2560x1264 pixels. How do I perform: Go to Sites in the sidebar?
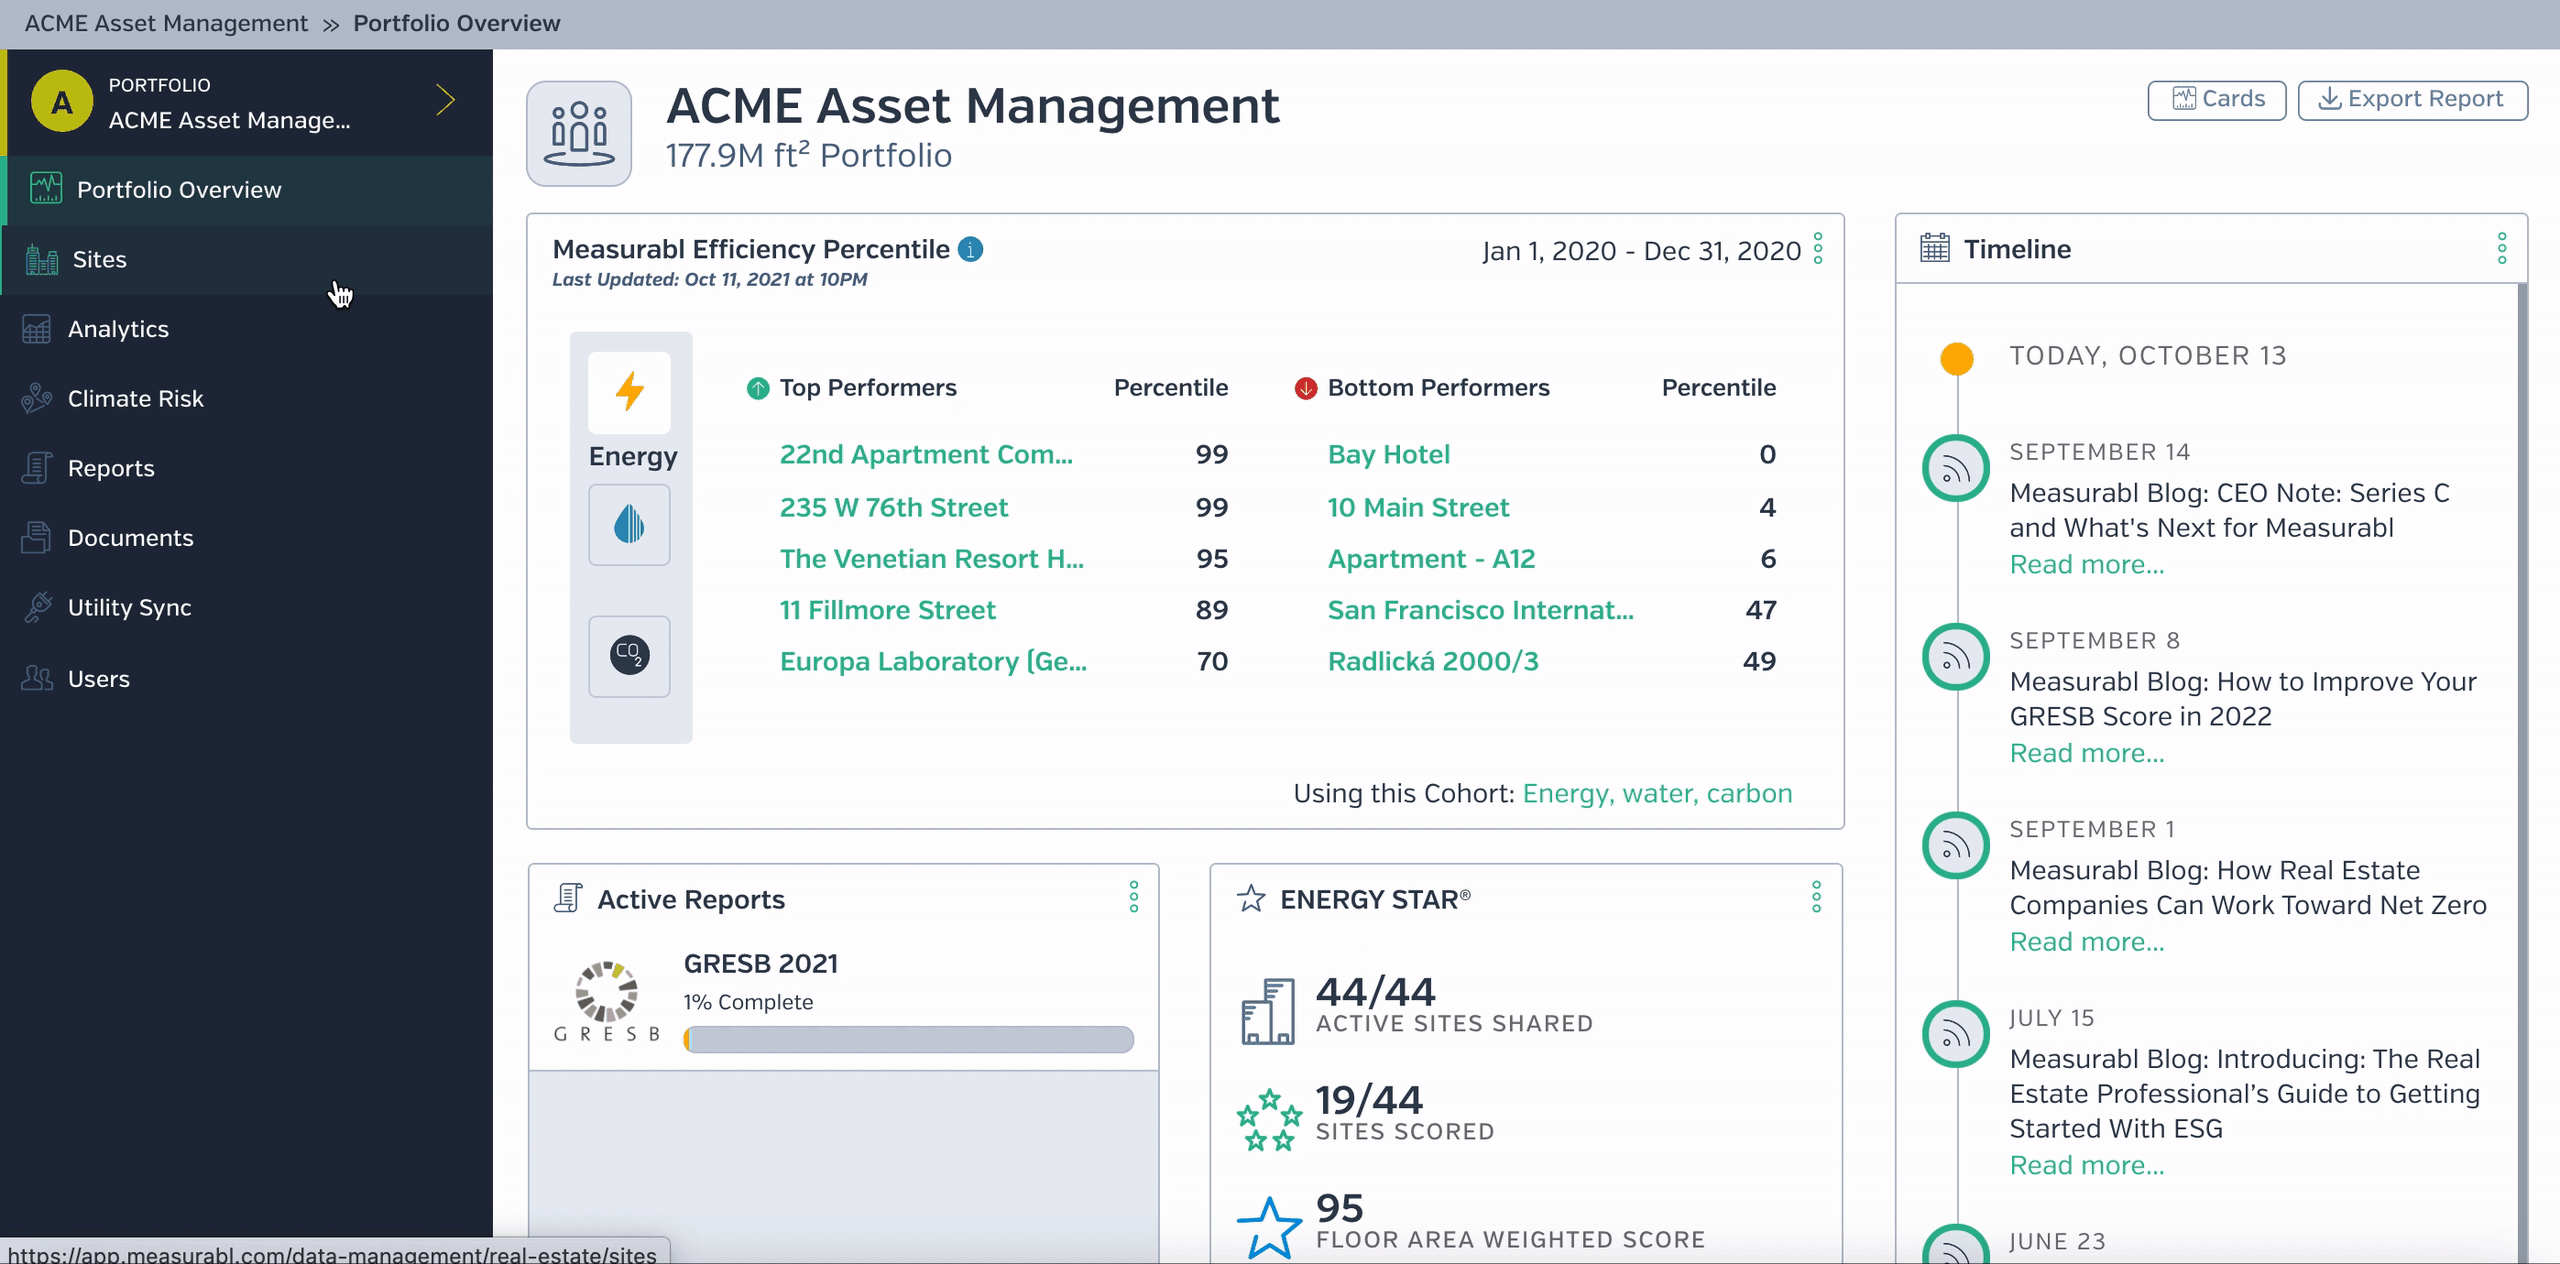coord(248,260)
